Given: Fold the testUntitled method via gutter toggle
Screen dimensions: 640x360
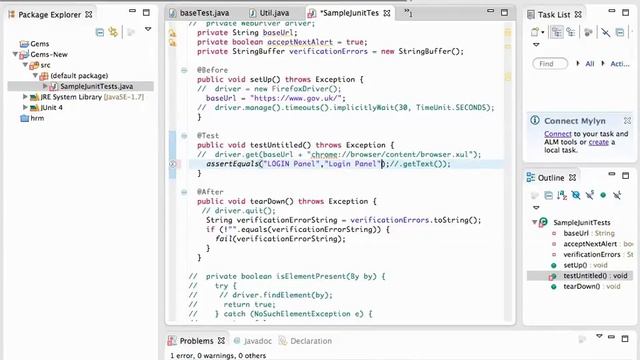Looking at the screenshot, I should click(x=184, y=136).
